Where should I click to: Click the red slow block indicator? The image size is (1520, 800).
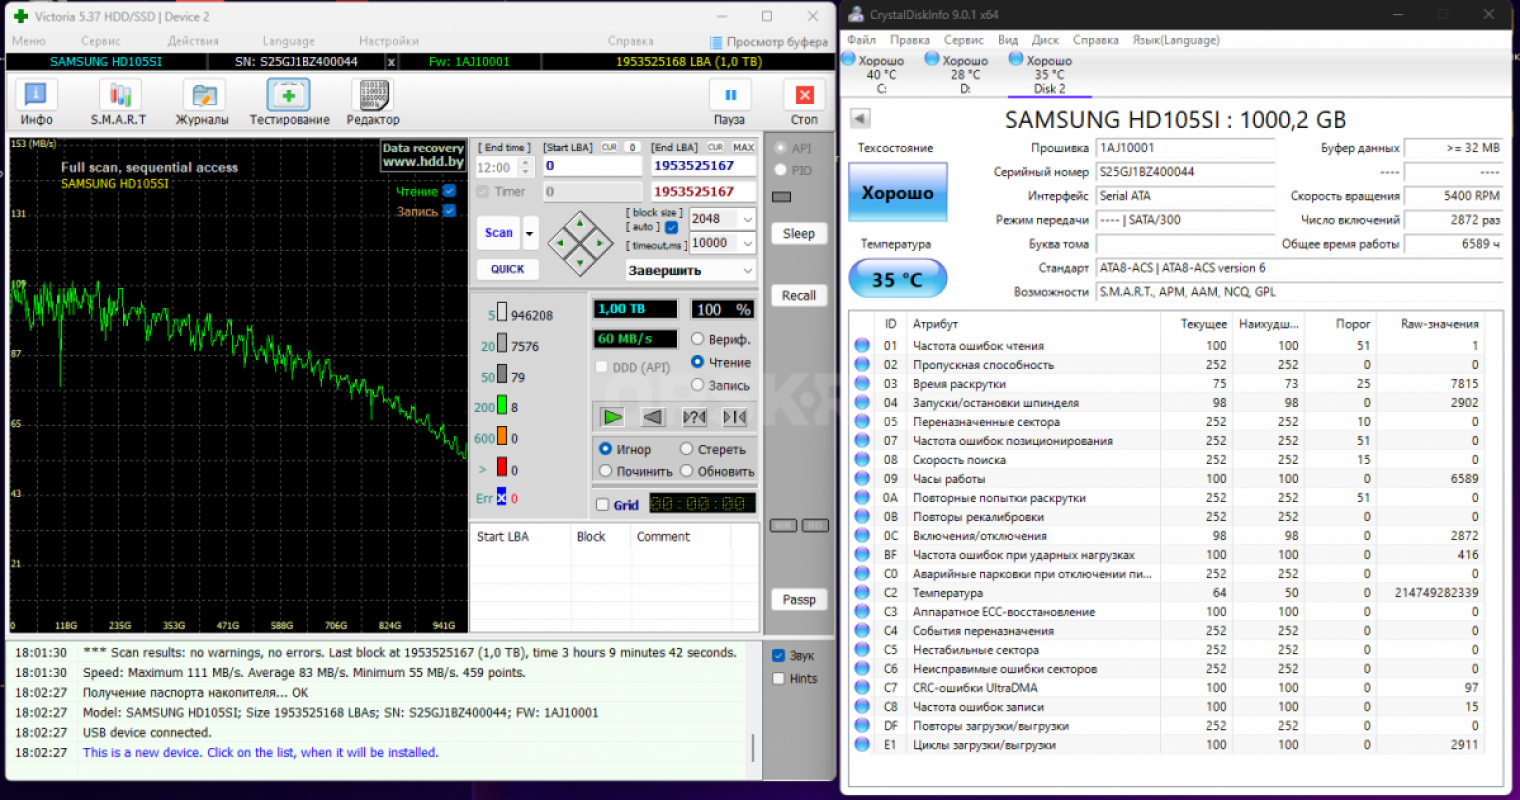pos(502,468)
